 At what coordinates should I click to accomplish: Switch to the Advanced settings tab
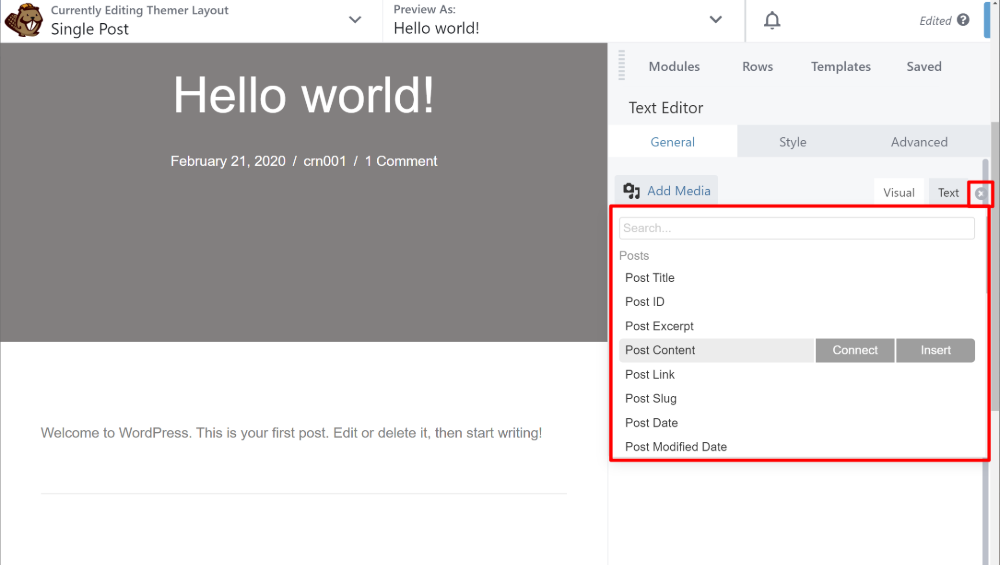[x=919, y=142]
